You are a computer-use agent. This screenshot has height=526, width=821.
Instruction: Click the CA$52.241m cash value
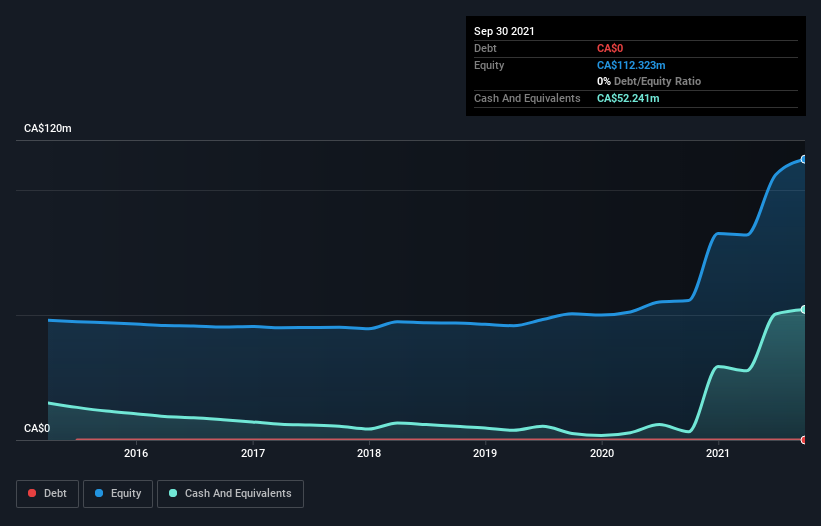coord(628,98)
